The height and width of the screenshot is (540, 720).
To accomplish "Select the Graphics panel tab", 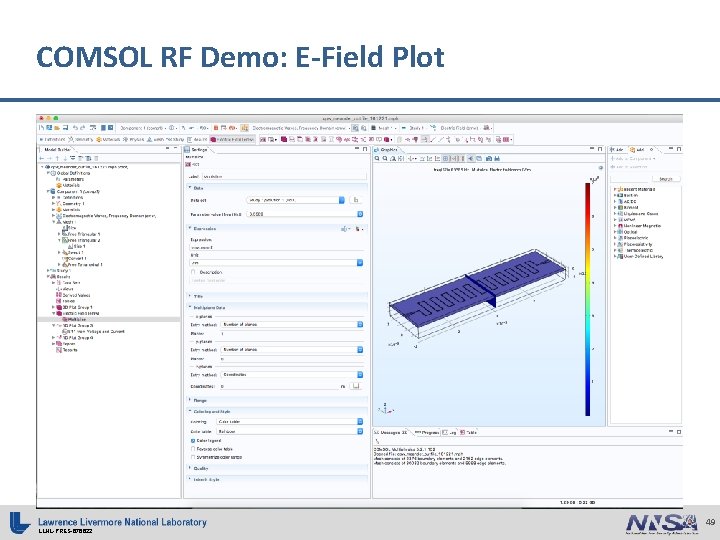I will 387,150.
